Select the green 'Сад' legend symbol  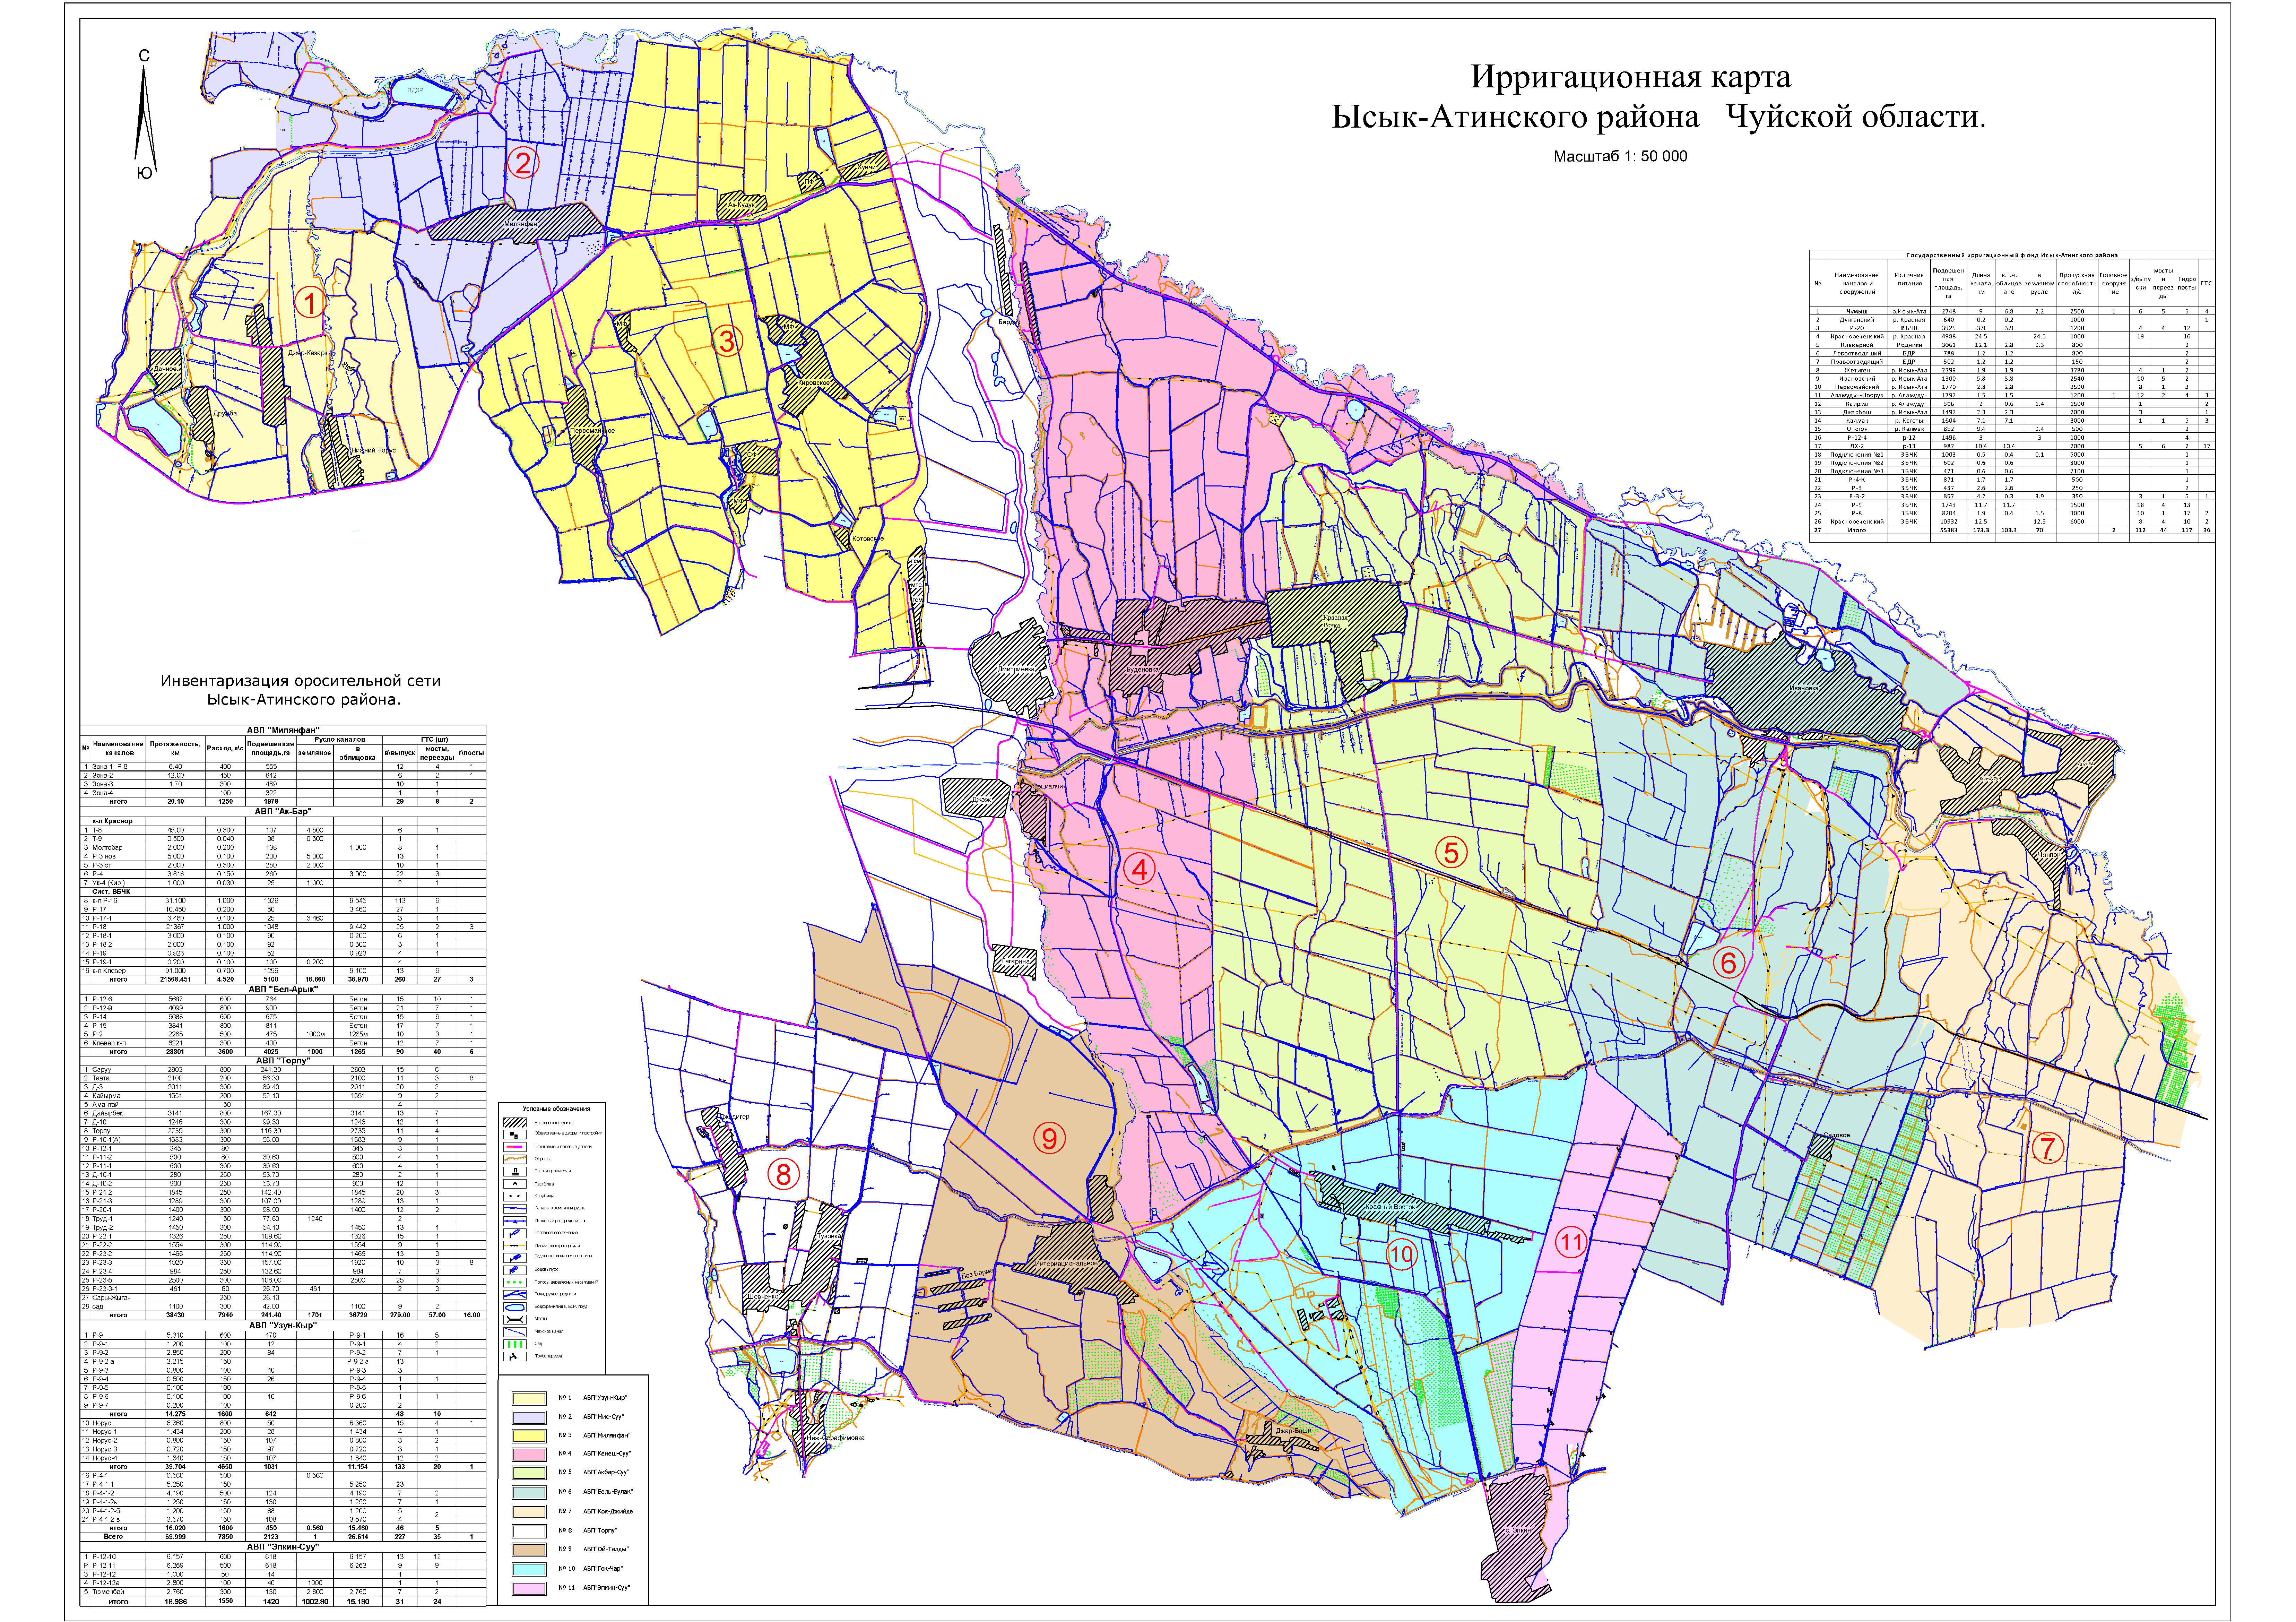(515, 1344)
